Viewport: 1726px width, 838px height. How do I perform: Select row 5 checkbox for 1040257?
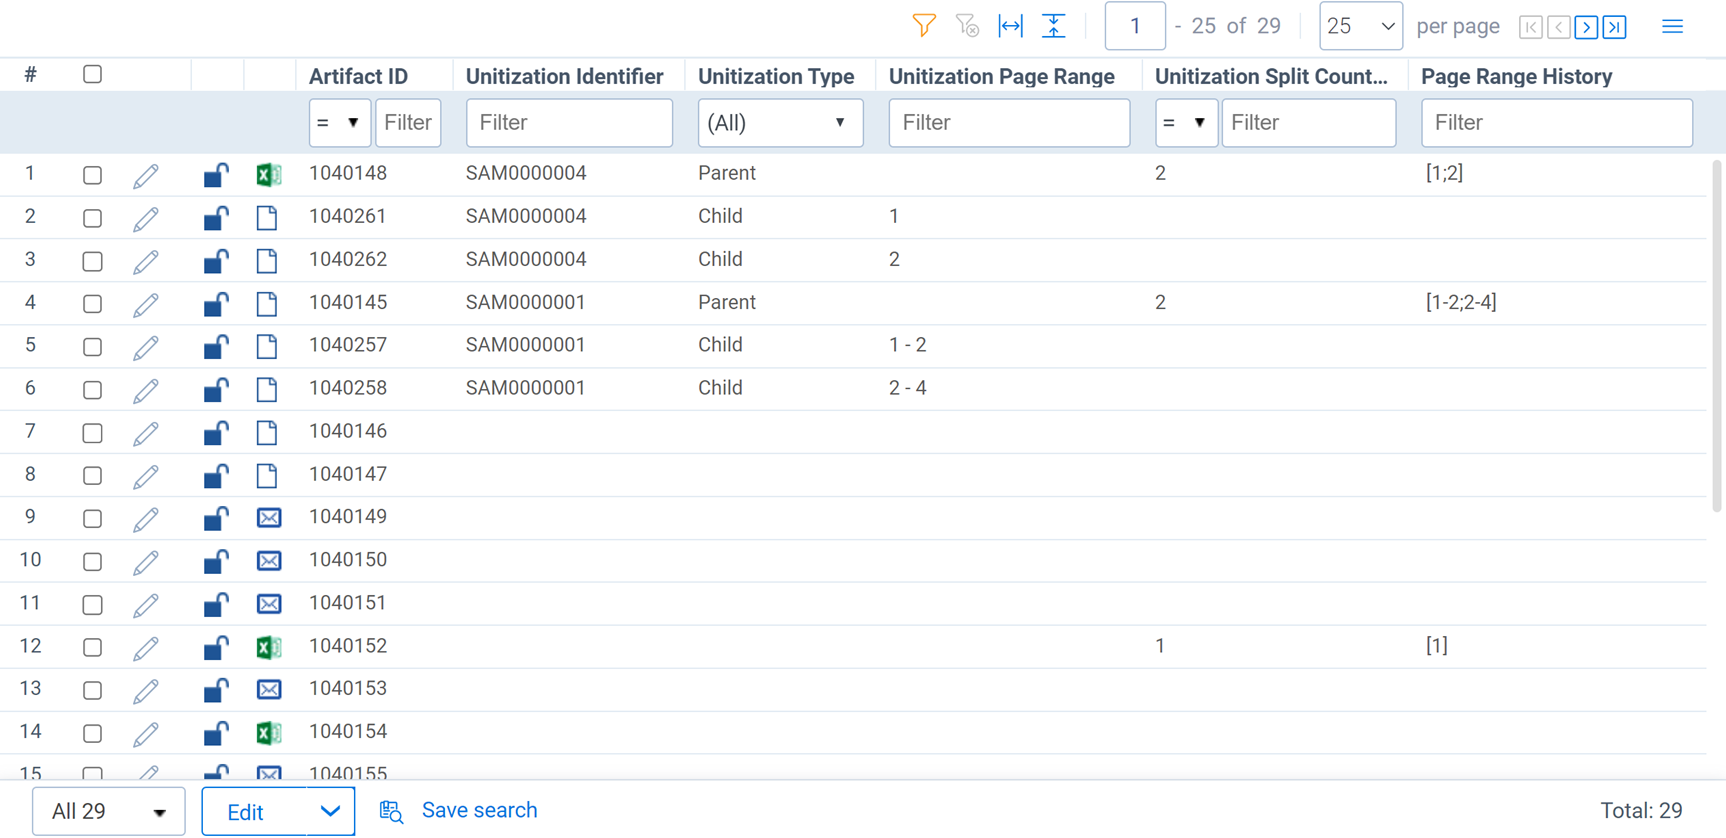click(x=92, y=347)
